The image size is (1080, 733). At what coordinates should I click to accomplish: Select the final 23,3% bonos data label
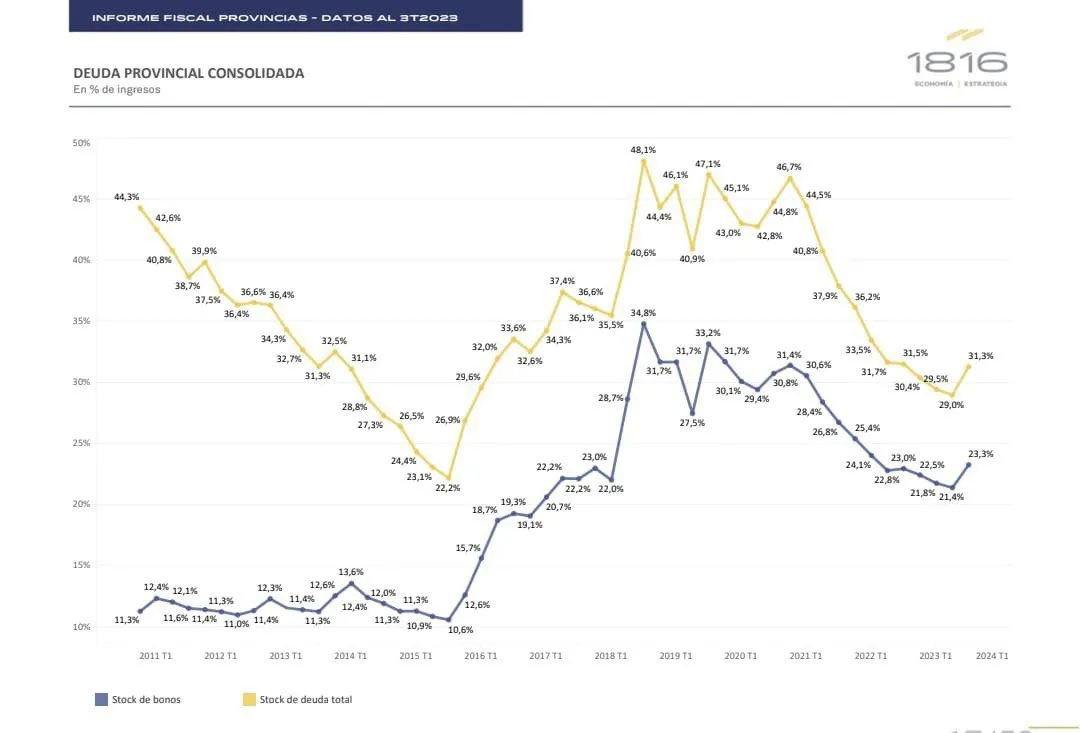[980, 454]
